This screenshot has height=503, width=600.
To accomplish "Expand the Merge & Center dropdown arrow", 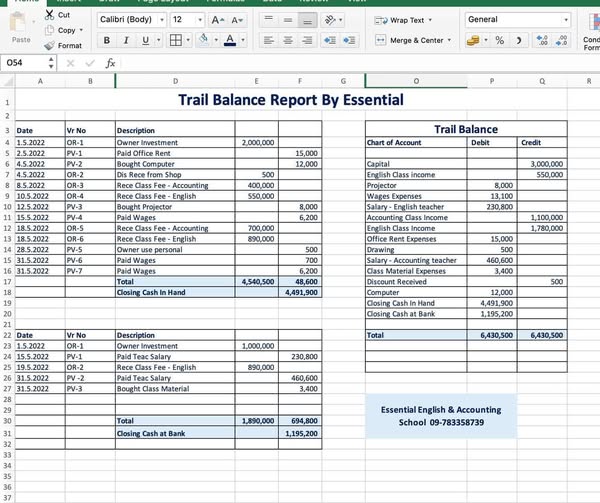I will tap(449, 40).
